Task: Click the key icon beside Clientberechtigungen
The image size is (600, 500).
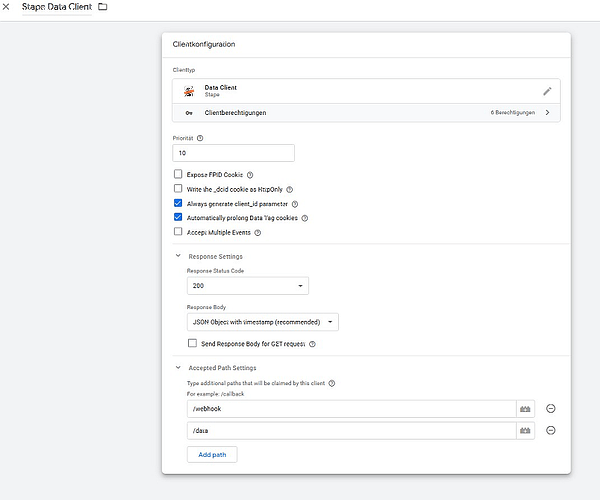Action: [189, 113]
